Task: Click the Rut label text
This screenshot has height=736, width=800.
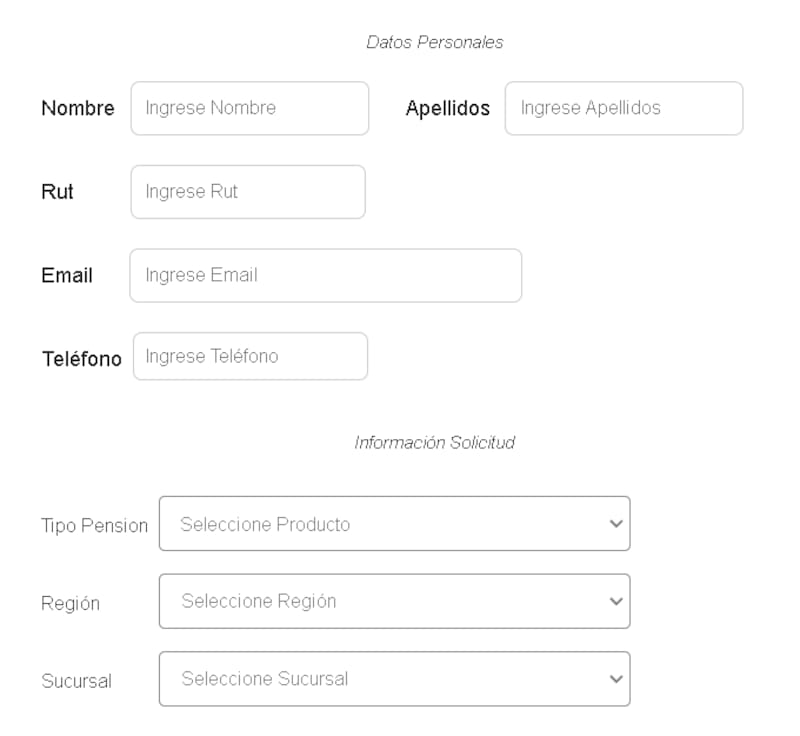Action: point(57,192)
